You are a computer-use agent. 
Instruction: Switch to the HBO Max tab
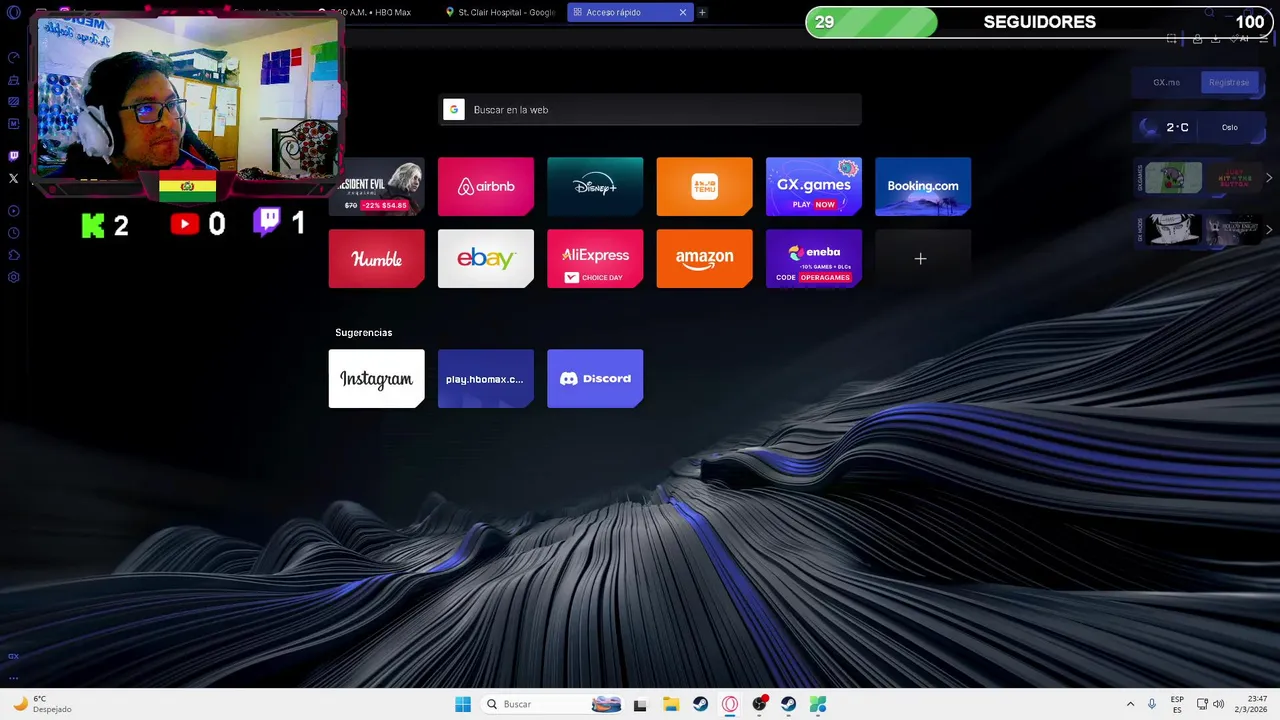[372, 12]
